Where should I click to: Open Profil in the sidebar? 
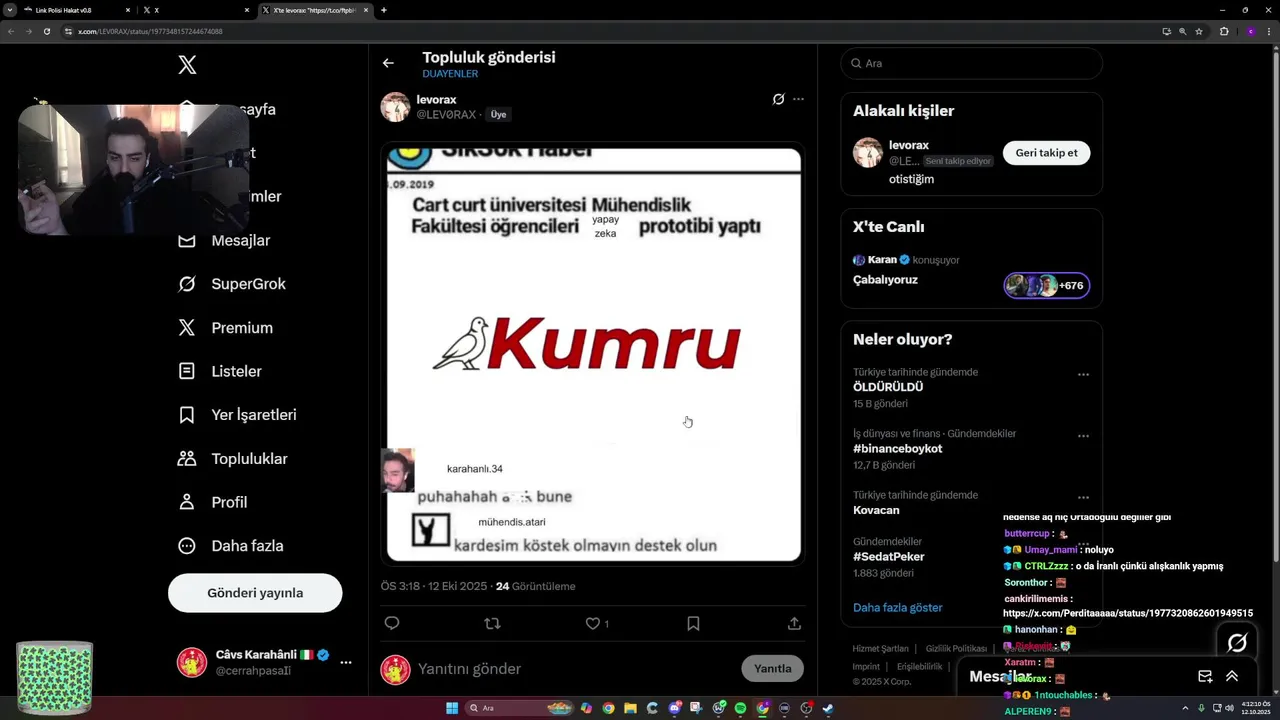pos(212,502)
